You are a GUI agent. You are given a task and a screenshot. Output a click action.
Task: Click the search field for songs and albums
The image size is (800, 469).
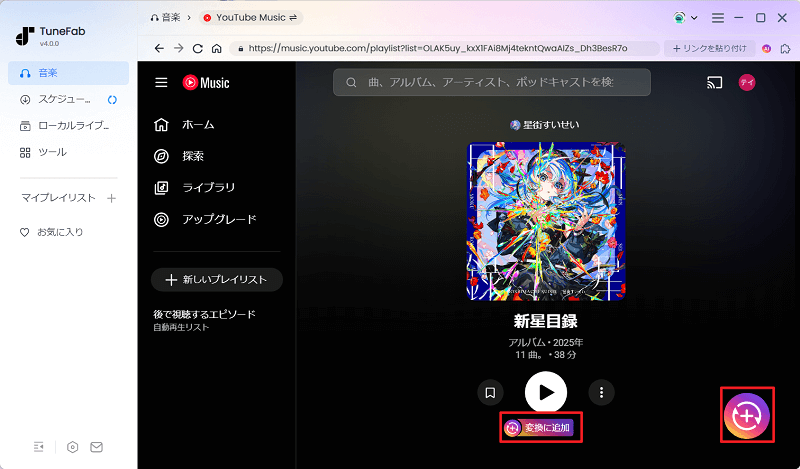(492, 82)
